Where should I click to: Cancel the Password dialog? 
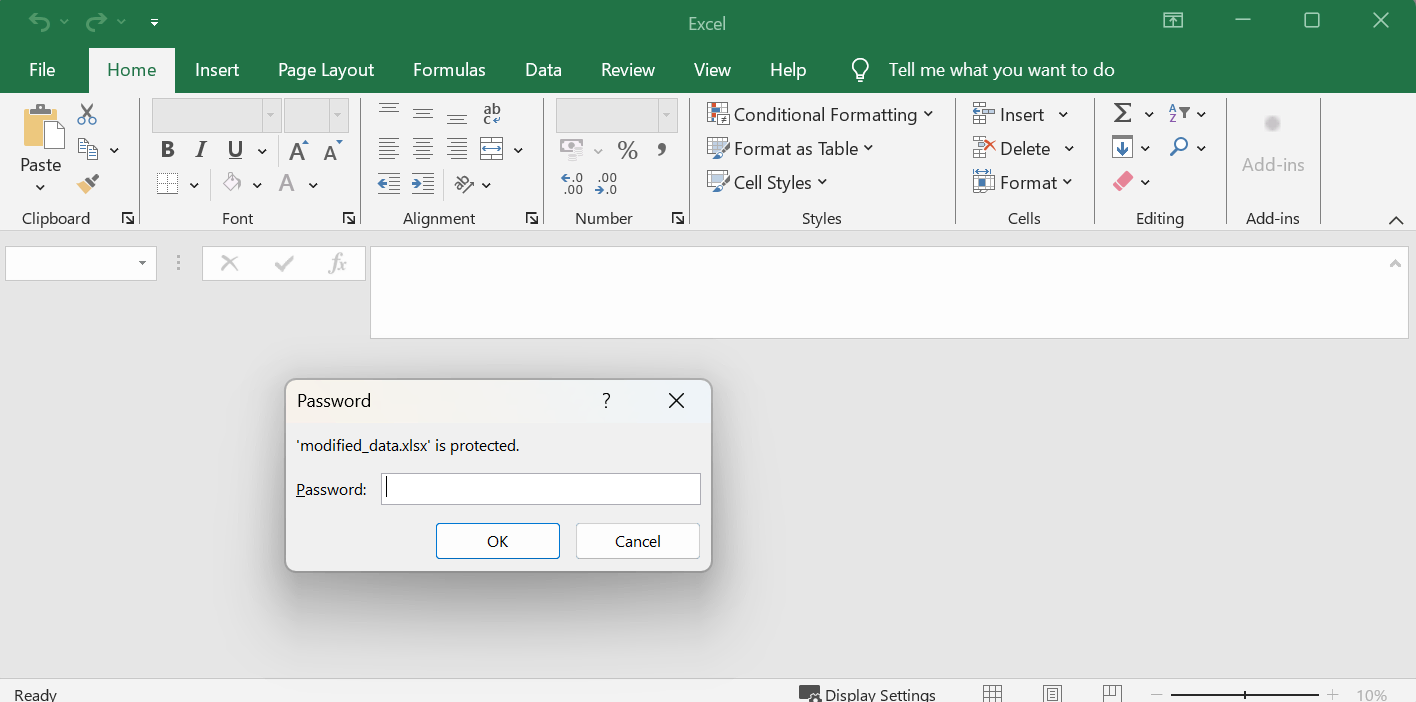pos(637,541)
